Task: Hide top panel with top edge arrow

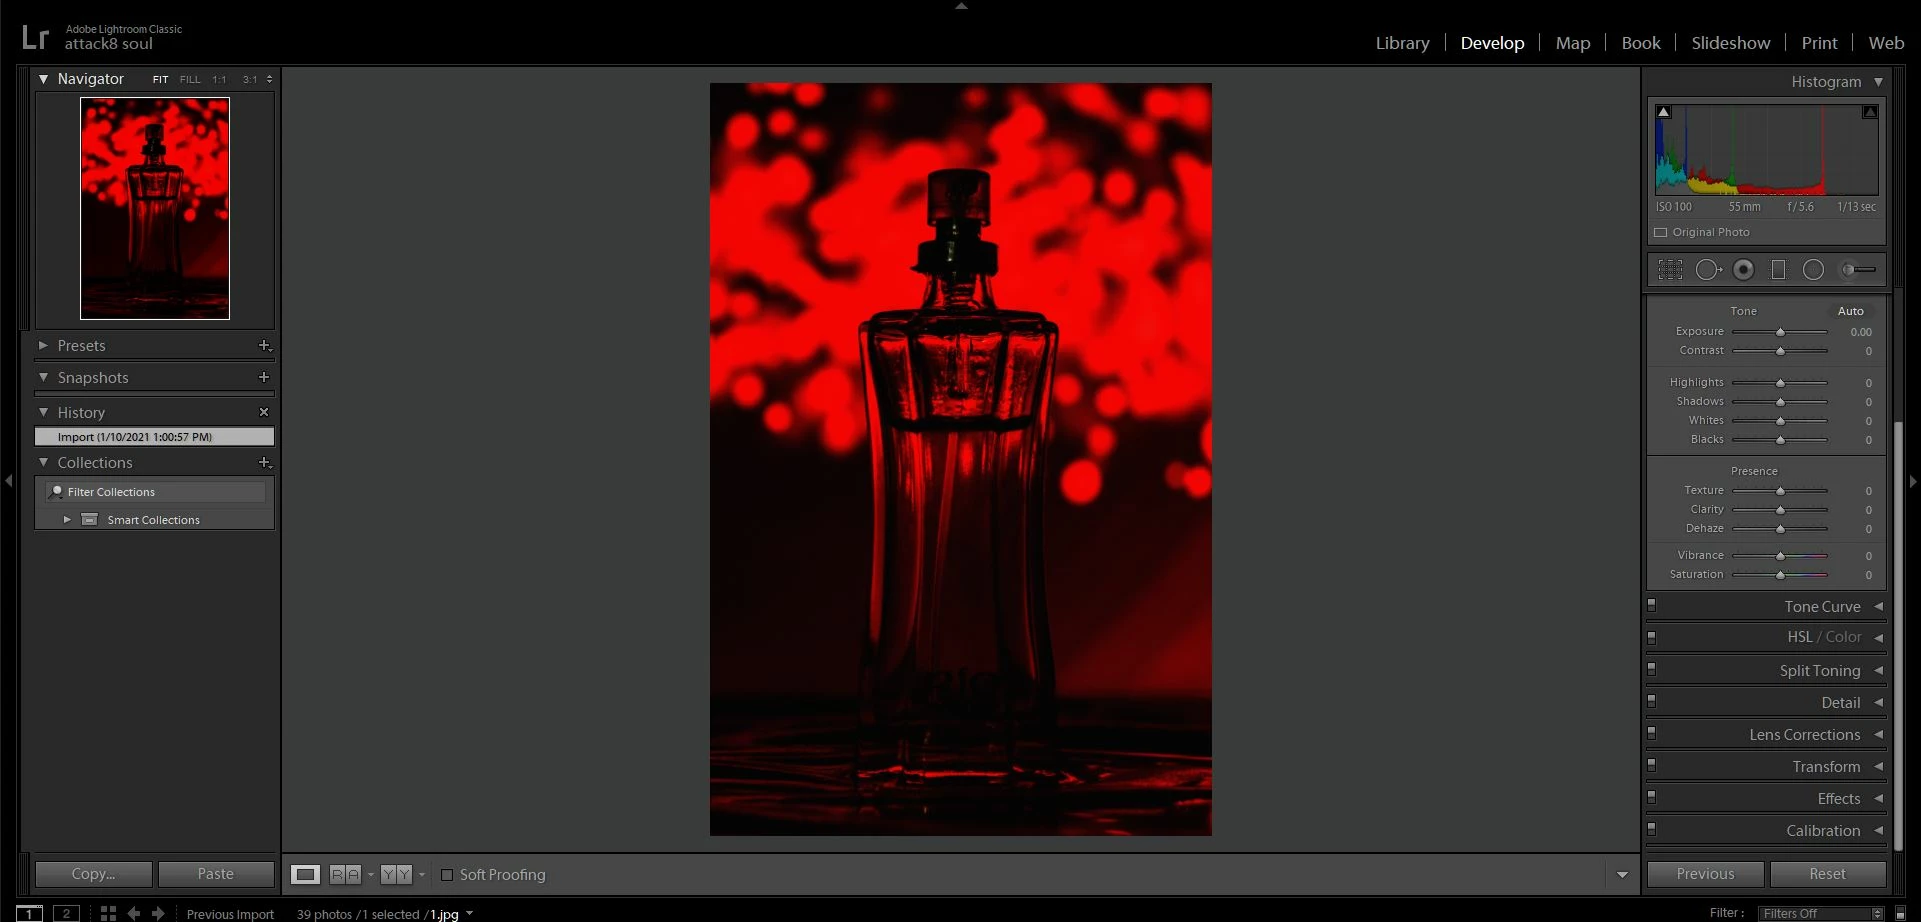Action: [961, 6]
